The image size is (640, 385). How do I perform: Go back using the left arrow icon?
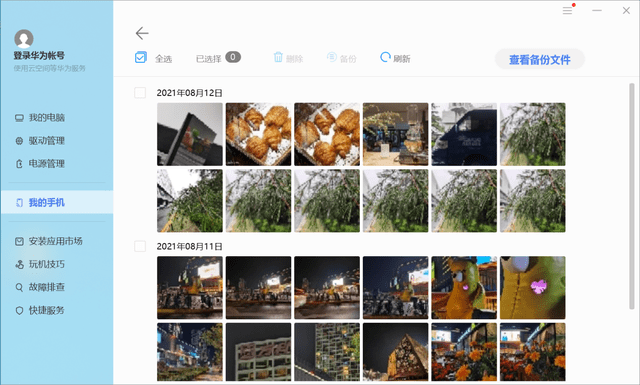[x=142, y=33]
